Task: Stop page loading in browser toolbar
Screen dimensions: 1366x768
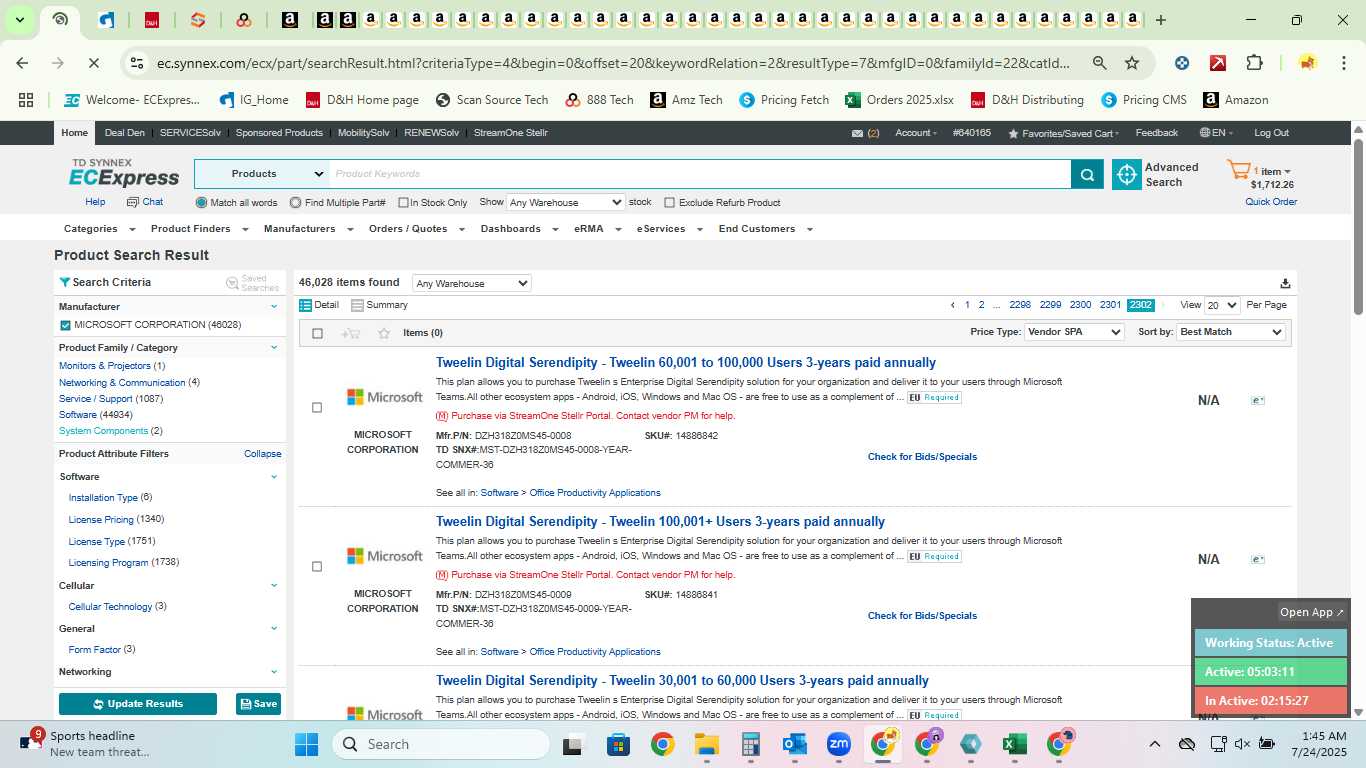Action: [x=93, y=63]
